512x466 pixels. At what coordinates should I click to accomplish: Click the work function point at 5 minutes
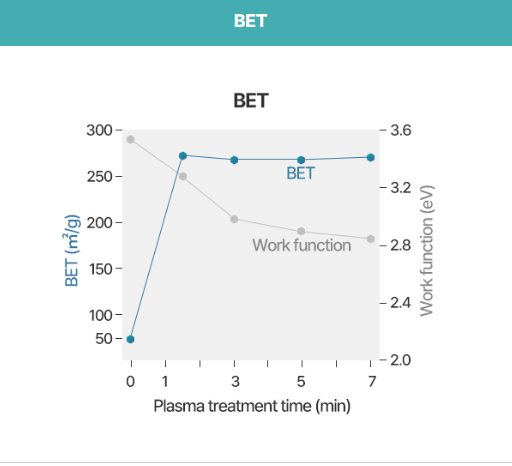point(301,231)
